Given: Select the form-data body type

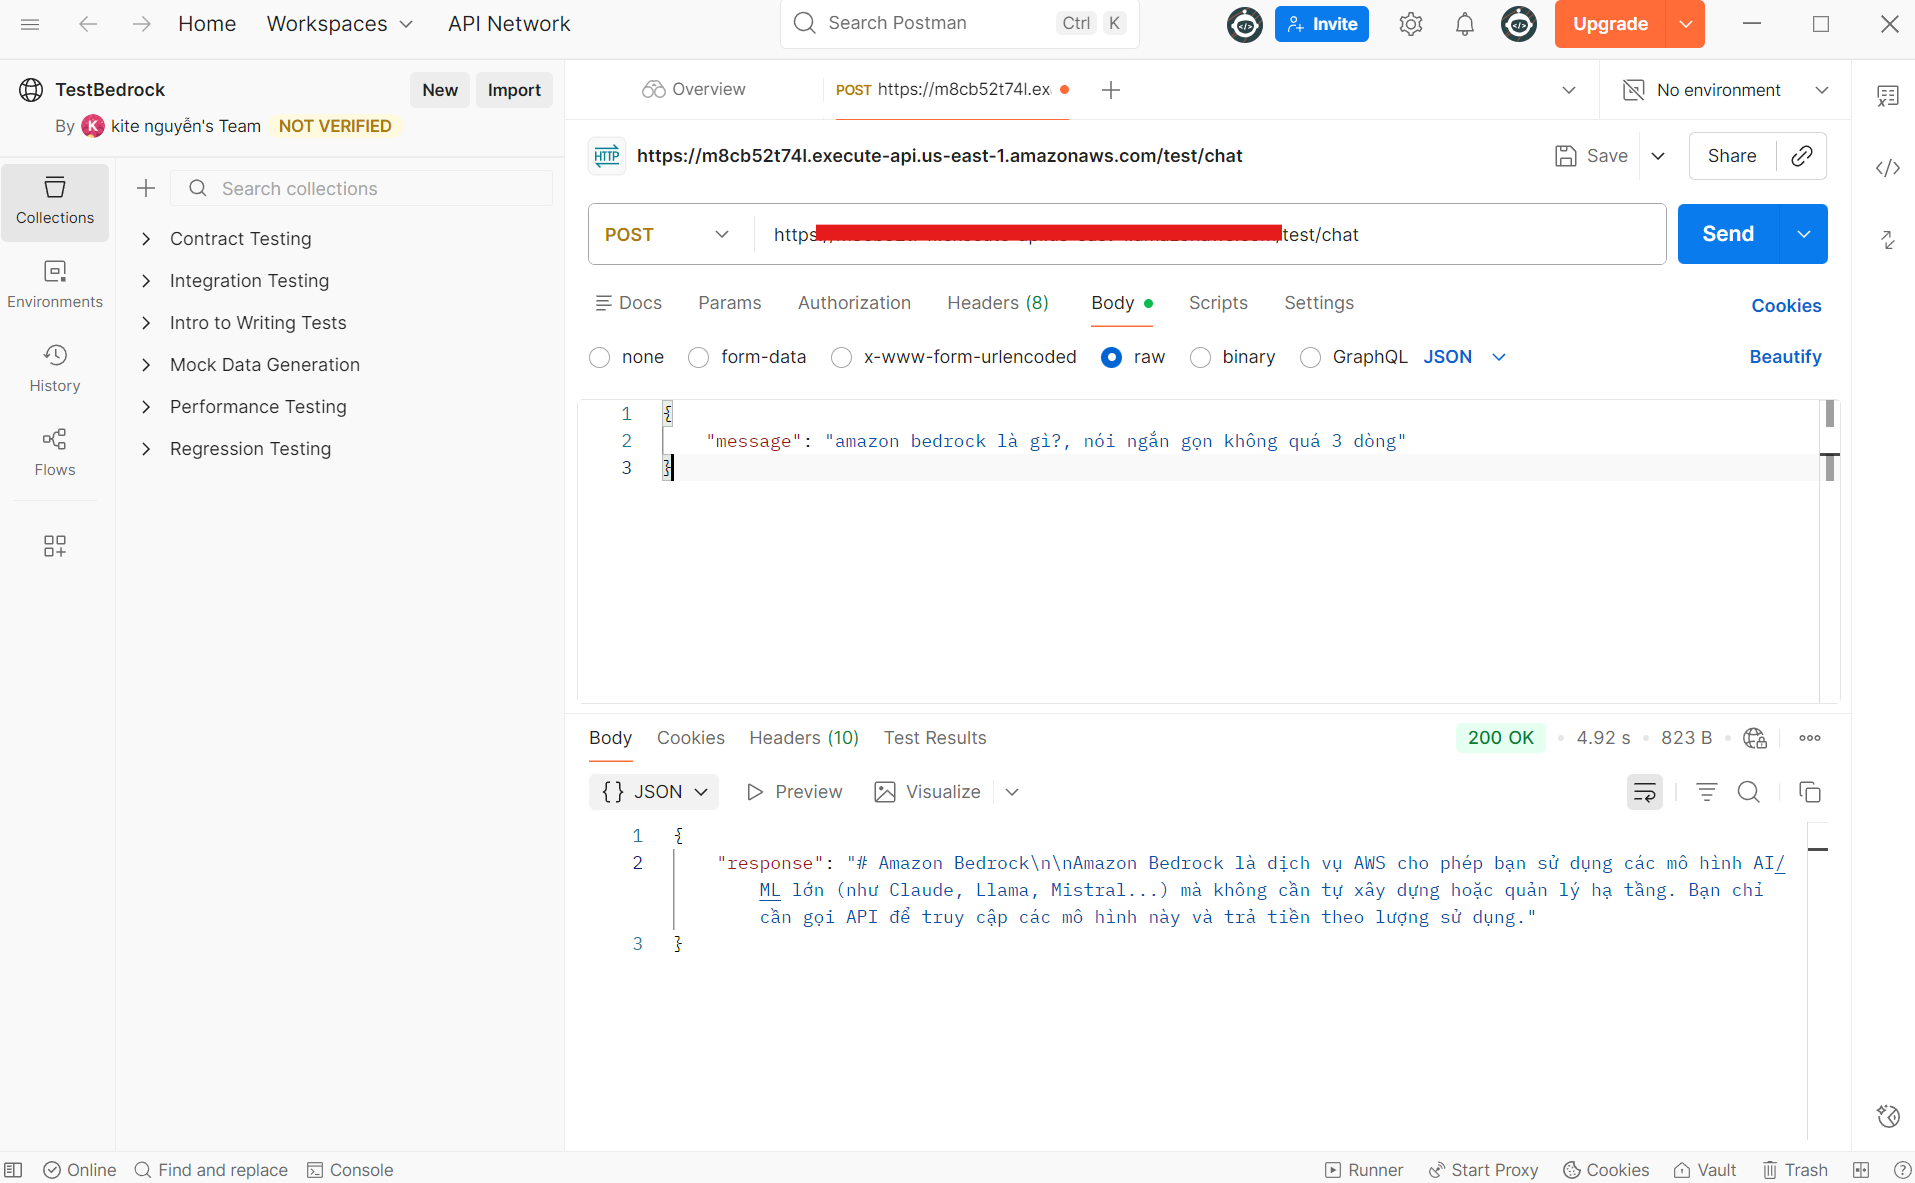Looking at the screenshot, I should coord(699,358).
